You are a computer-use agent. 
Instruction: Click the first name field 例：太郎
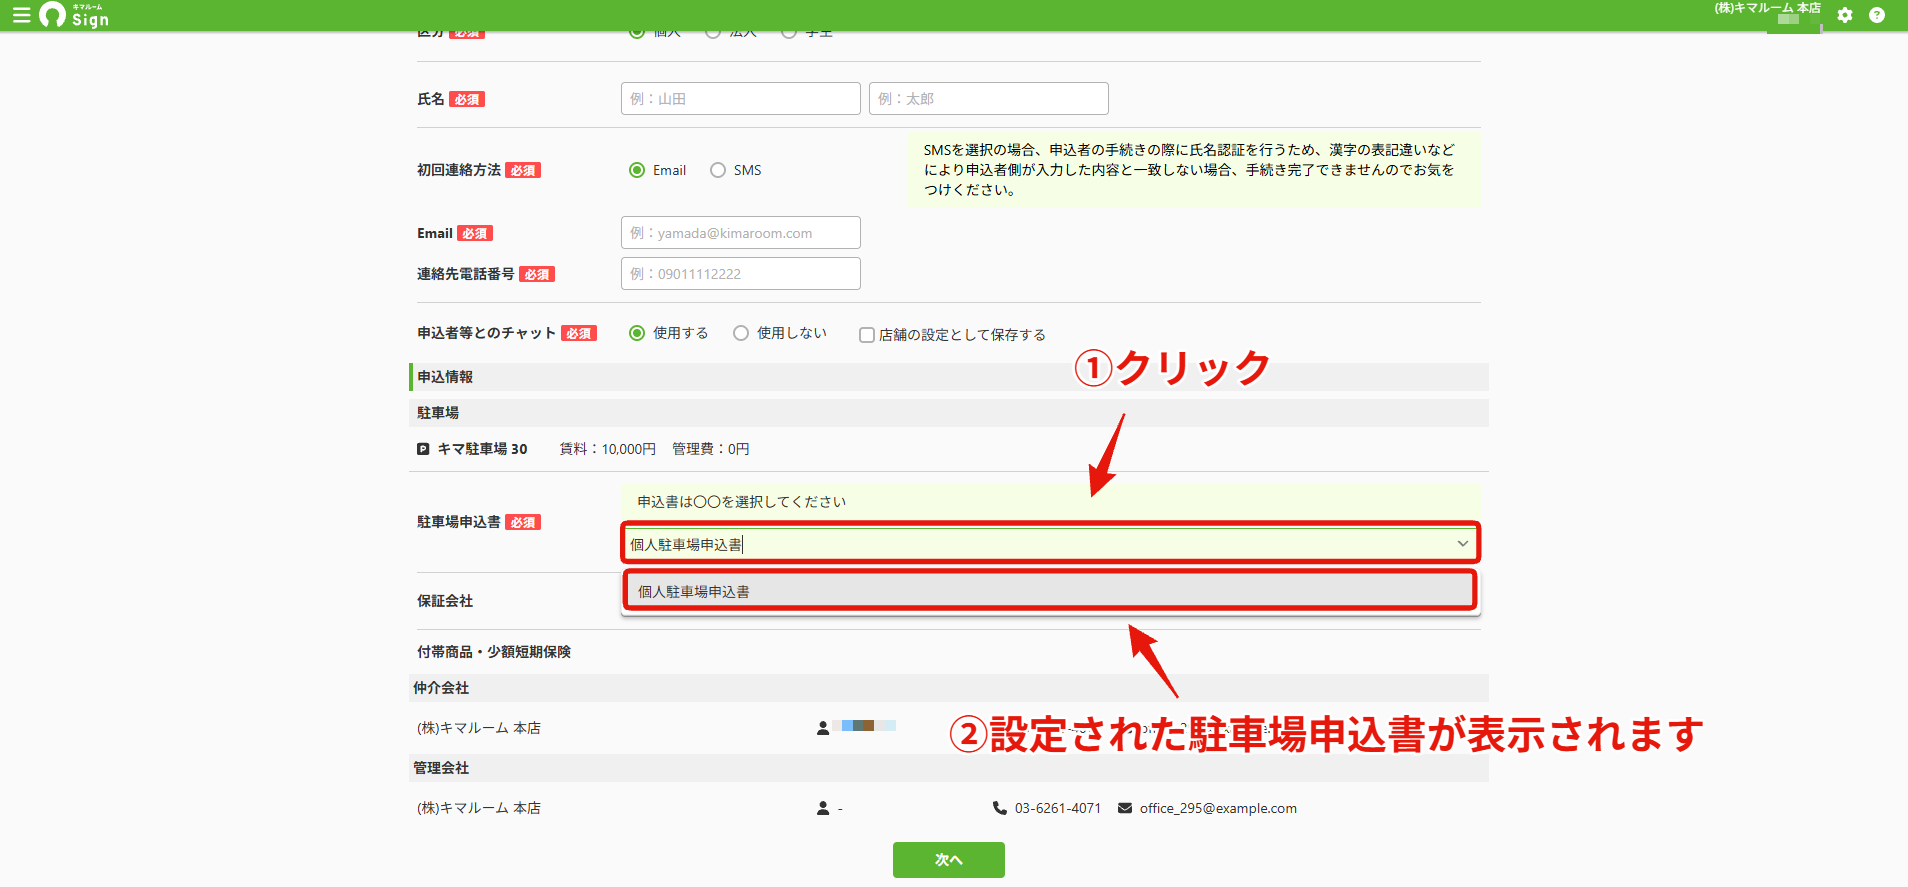point(989,99)
